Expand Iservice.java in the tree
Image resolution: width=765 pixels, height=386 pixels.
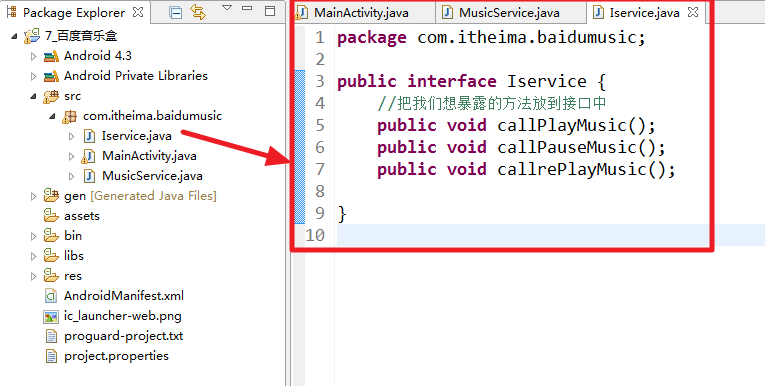tap(71, 136)
